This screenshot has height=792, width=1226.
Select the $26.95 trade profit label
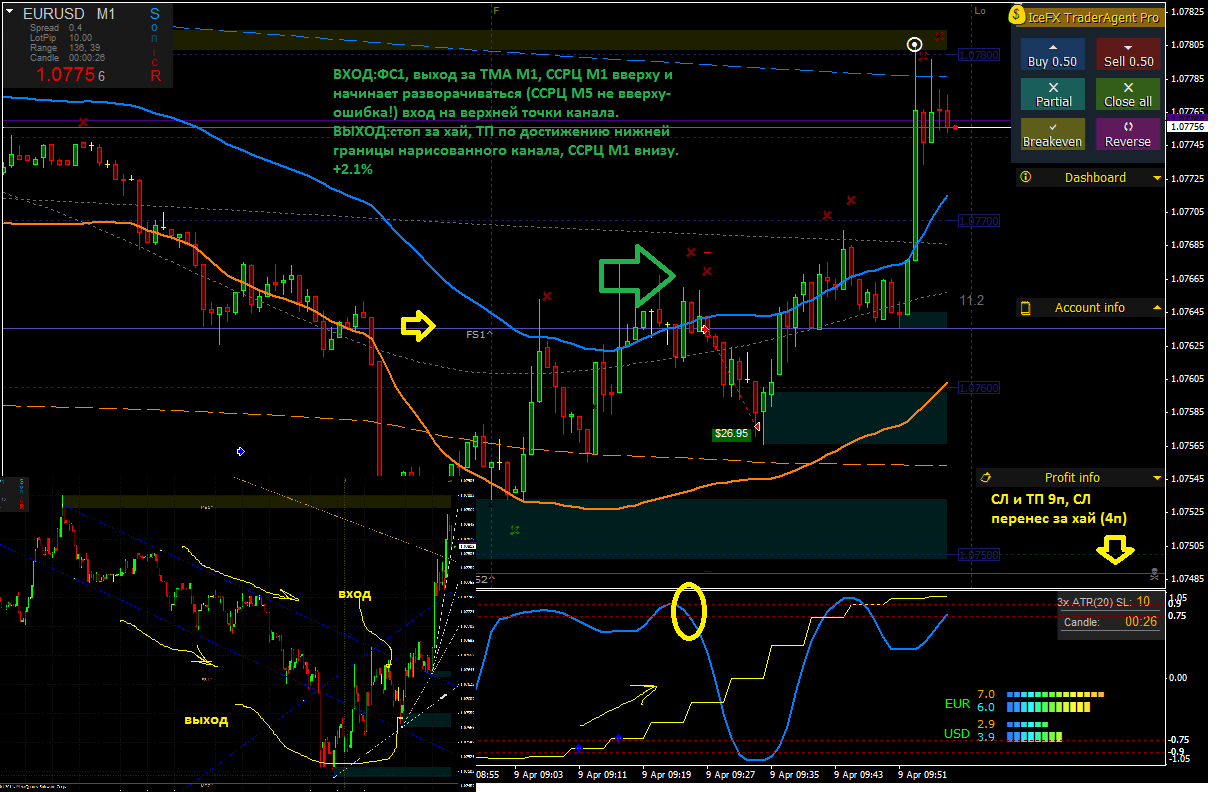click(x=731, y=434)
